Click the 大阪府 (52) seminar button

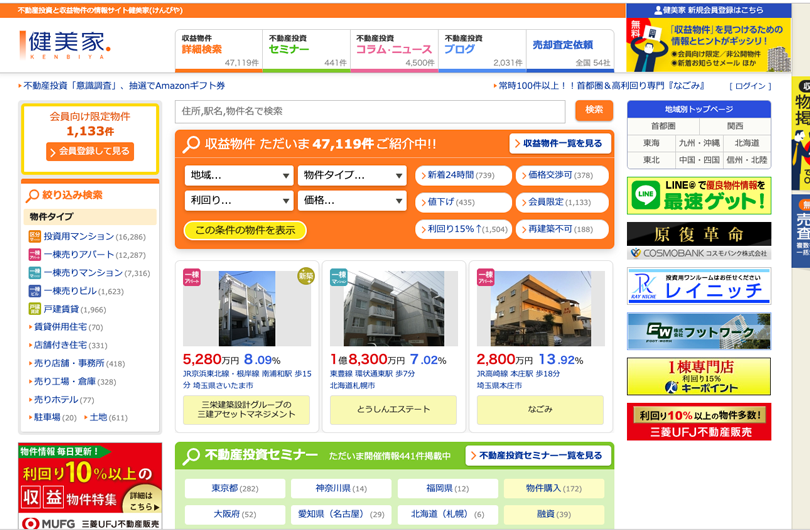(235, 515)
